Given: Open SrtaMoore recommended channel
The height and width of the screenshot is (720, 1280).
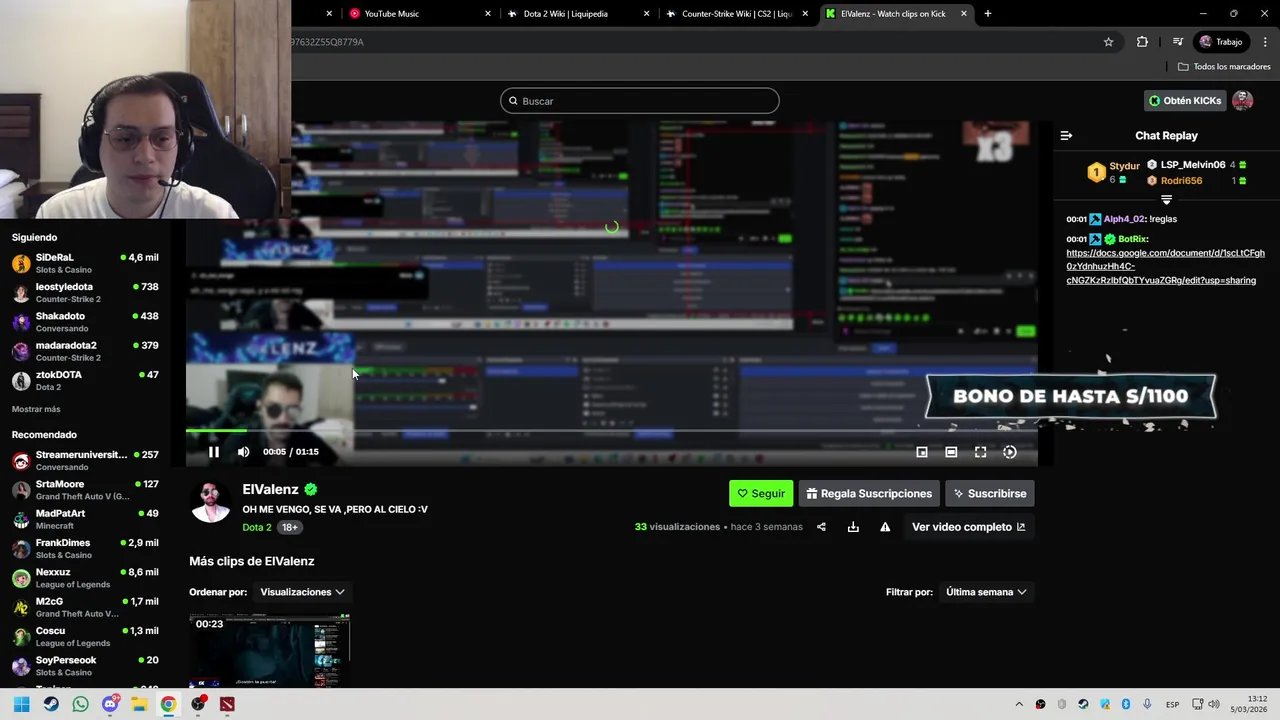Looking at the screenshot, I should pos(85,489).
